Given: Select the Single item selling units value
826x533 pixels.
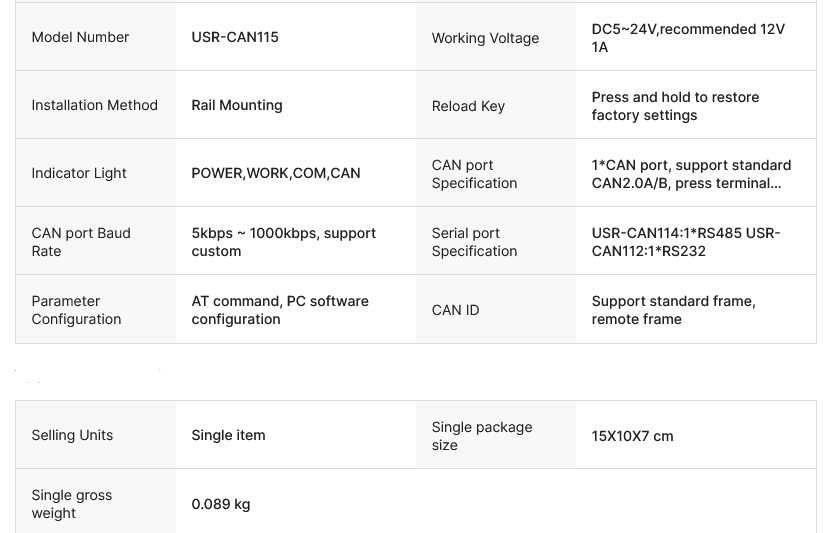Looking at the screenshot, I should click(228, 435).
